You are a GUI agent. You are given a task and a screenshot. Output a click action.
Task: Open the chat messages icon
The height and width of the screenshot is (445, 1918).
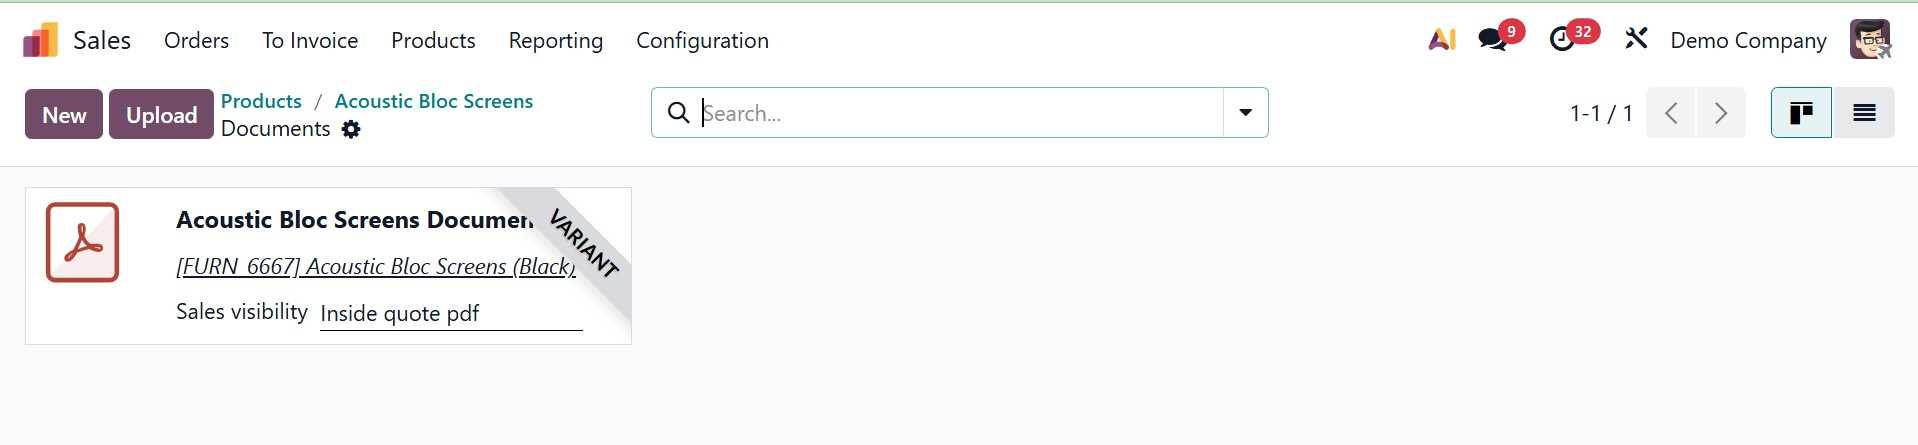pyautogui.click(x=1492, y=40)
